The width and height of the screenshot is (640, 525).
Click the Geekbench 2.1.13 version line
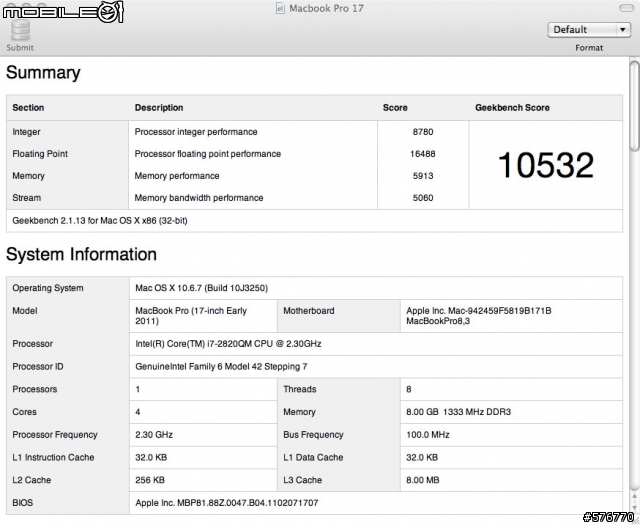coord(100,221)
